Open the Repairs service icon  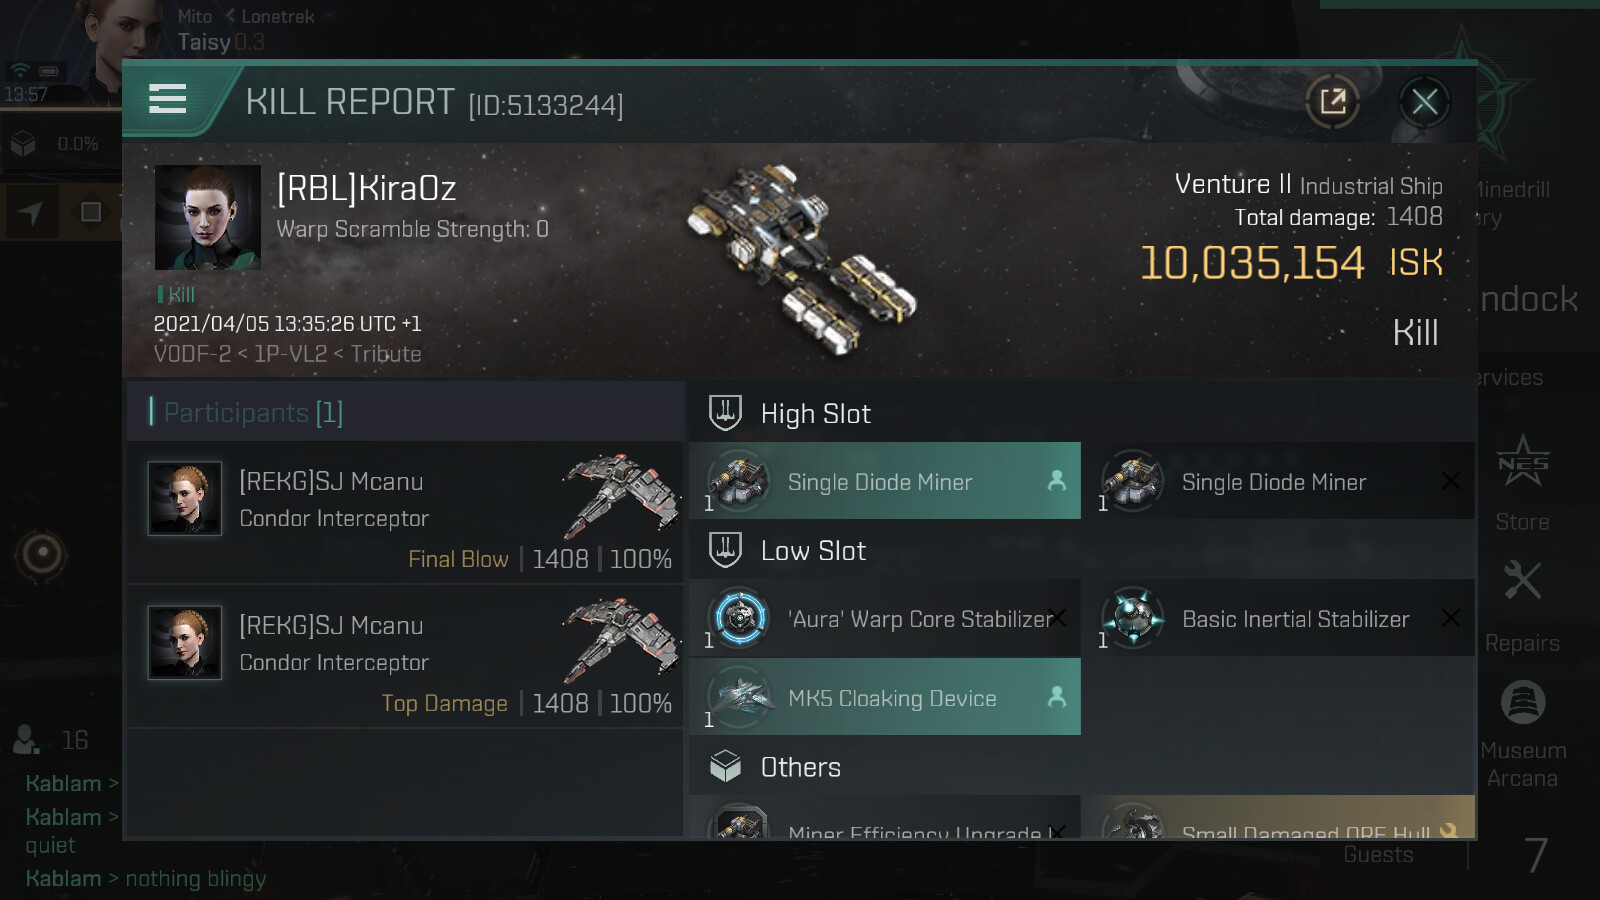point(1522,606)
